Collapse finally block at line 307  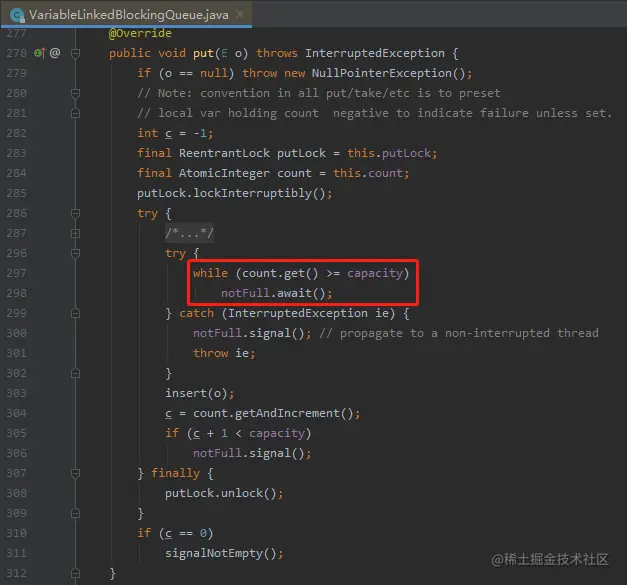[75, 473]
